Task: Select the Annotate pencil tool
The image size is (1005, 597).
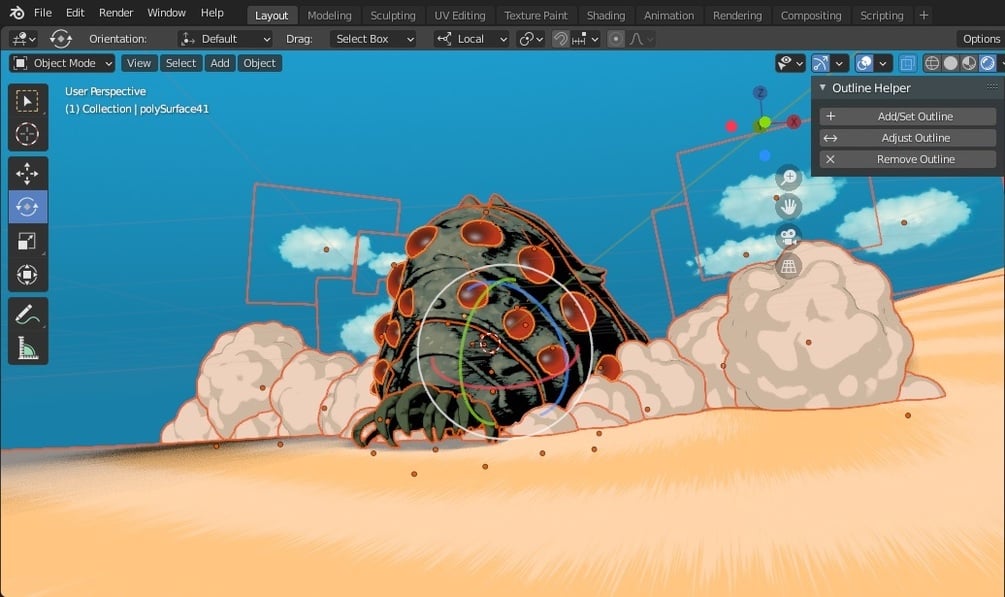Action: [28, 314]
